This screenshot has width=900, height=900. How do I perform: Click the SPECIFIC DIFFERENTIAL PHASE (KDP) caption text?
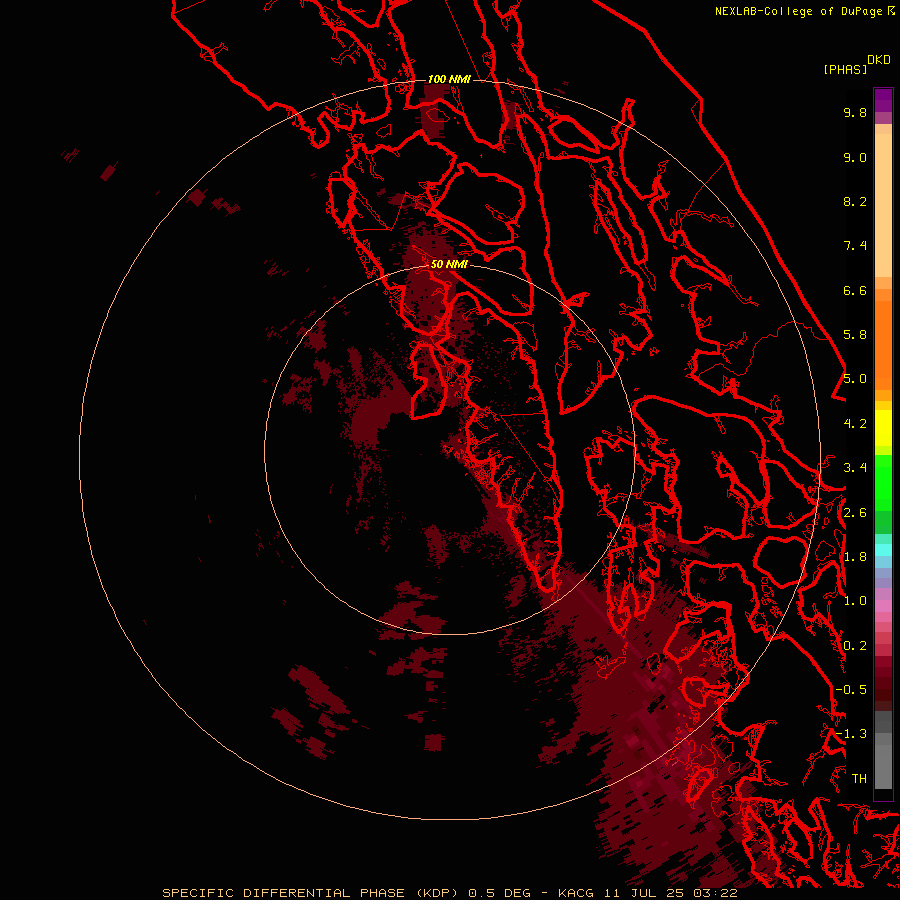pyautogui.click(x=312, y=893)
